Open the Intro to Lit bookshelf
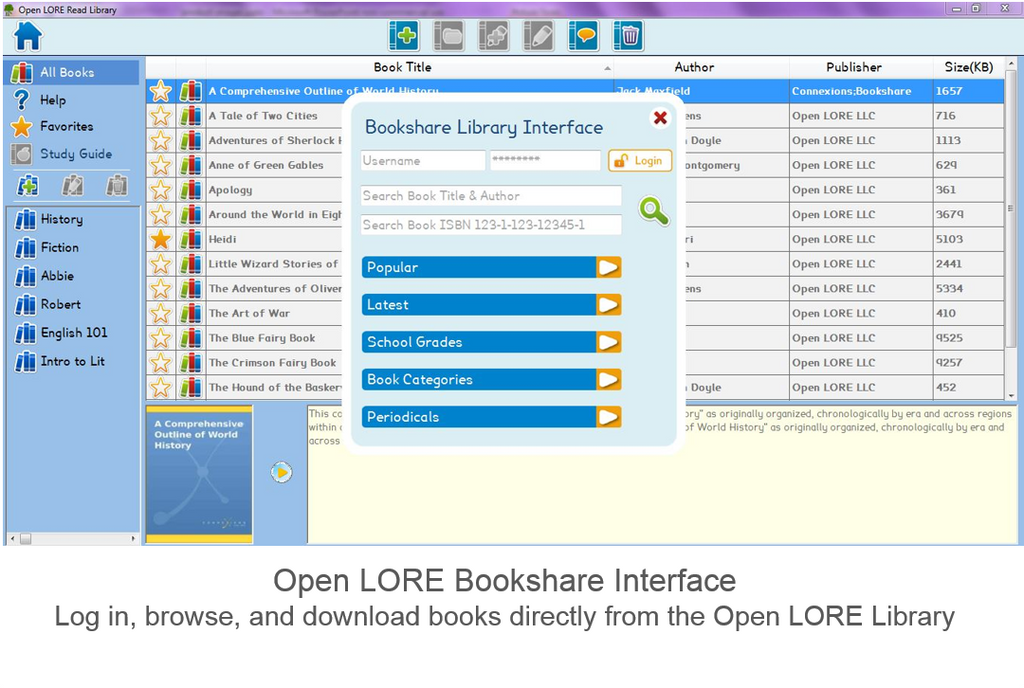Image resolution: width=1024 pixels, height=688 pixels. click(x=60, y=362)
